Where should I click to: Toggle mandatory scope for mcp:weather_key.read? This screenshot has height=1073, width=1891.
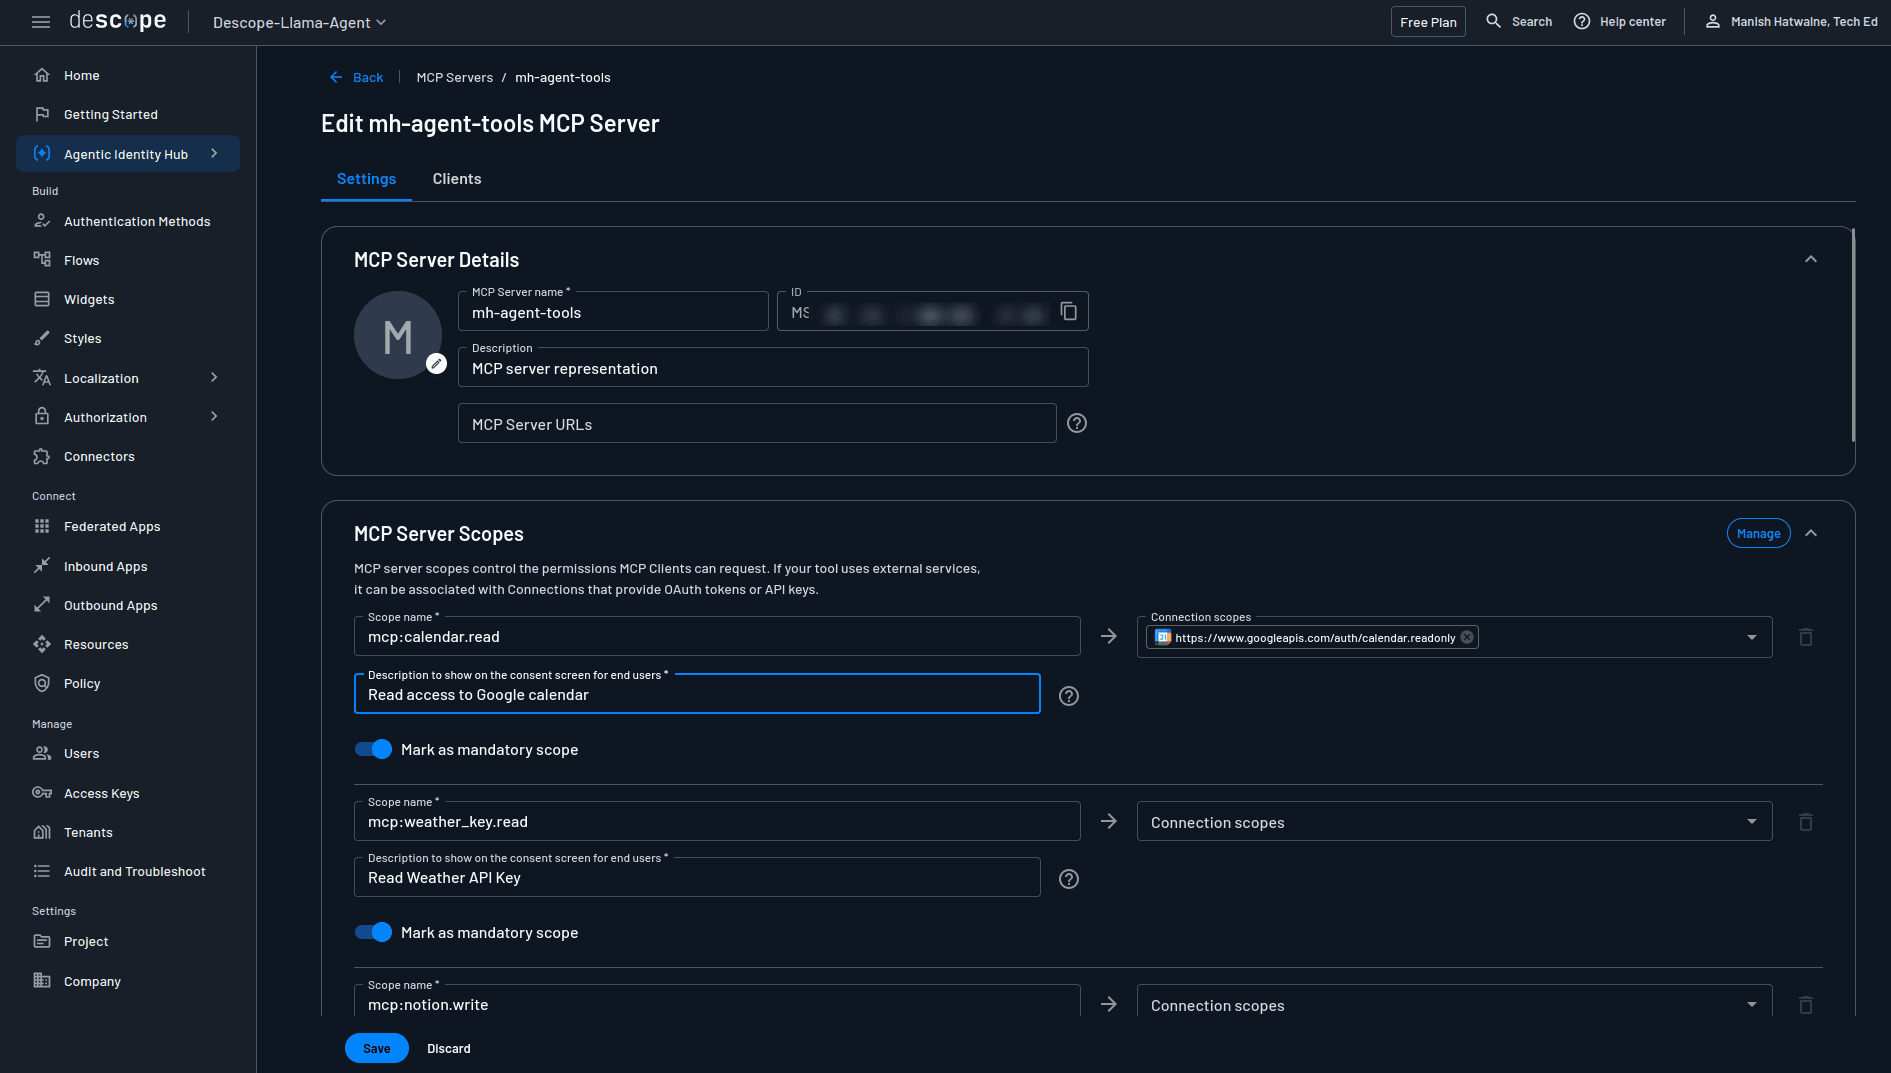374,932
